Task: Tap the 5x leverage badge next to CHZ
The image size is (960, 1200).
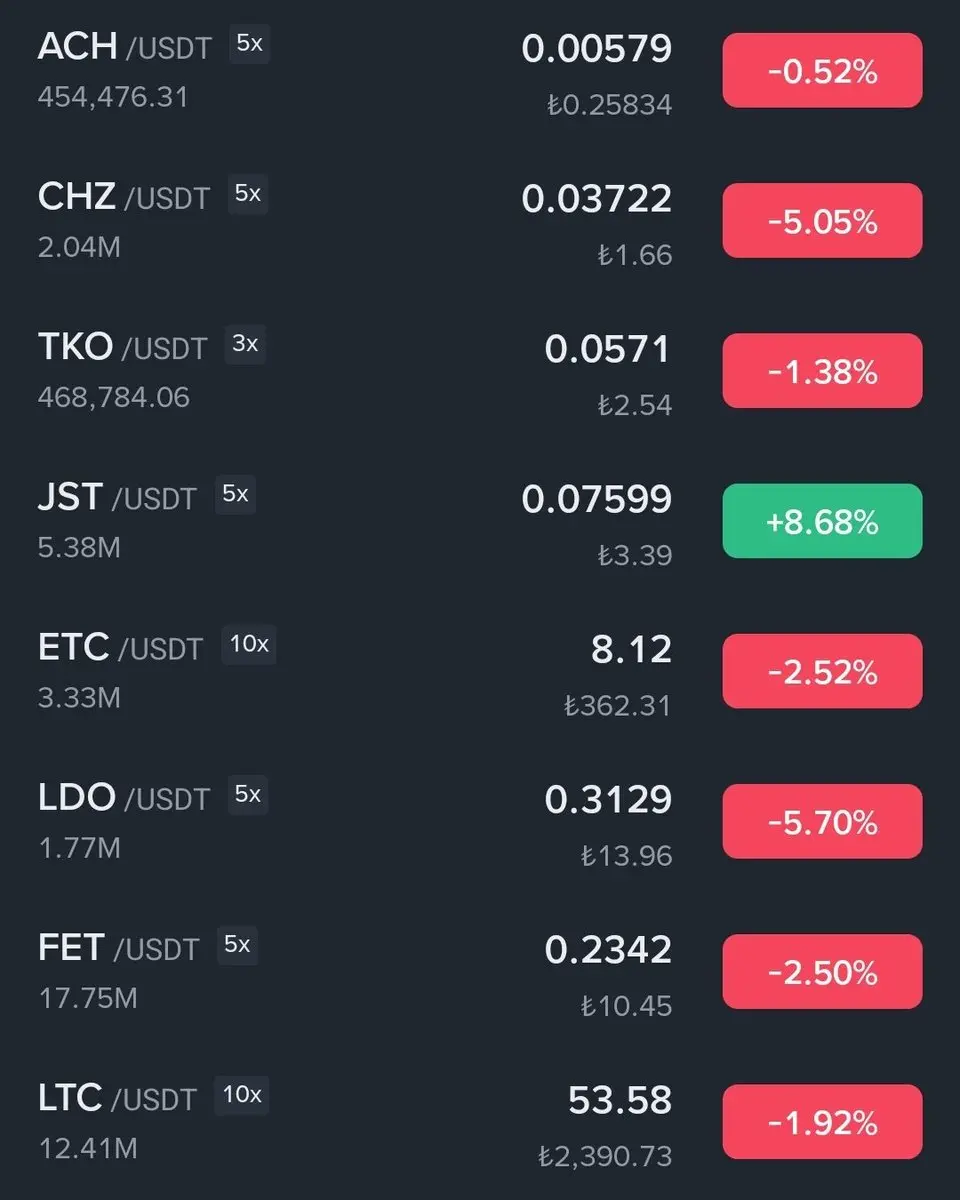Action: point(248,194)
